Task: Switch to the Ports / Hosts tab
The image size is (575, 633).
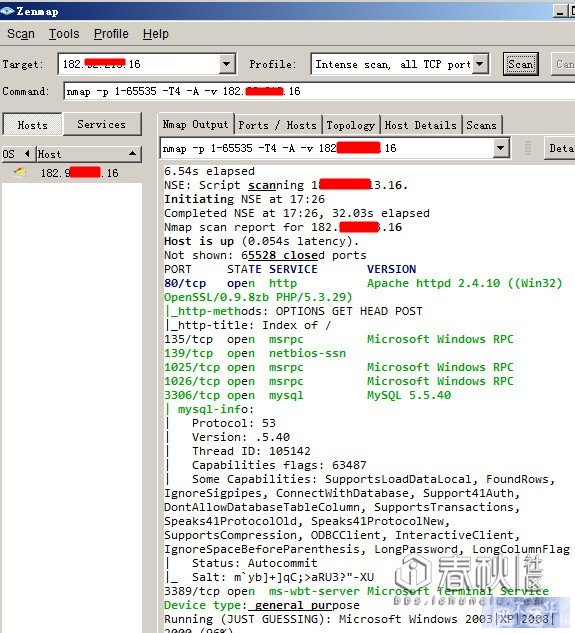Action: [278, 125]
